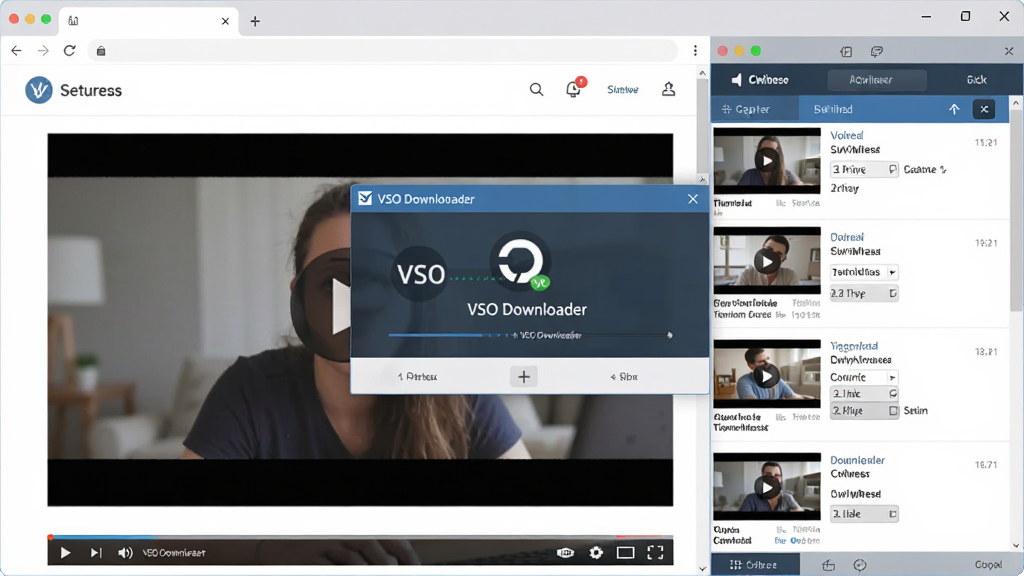Click the 'Copel' button in panel footer

tap(988, 564)
